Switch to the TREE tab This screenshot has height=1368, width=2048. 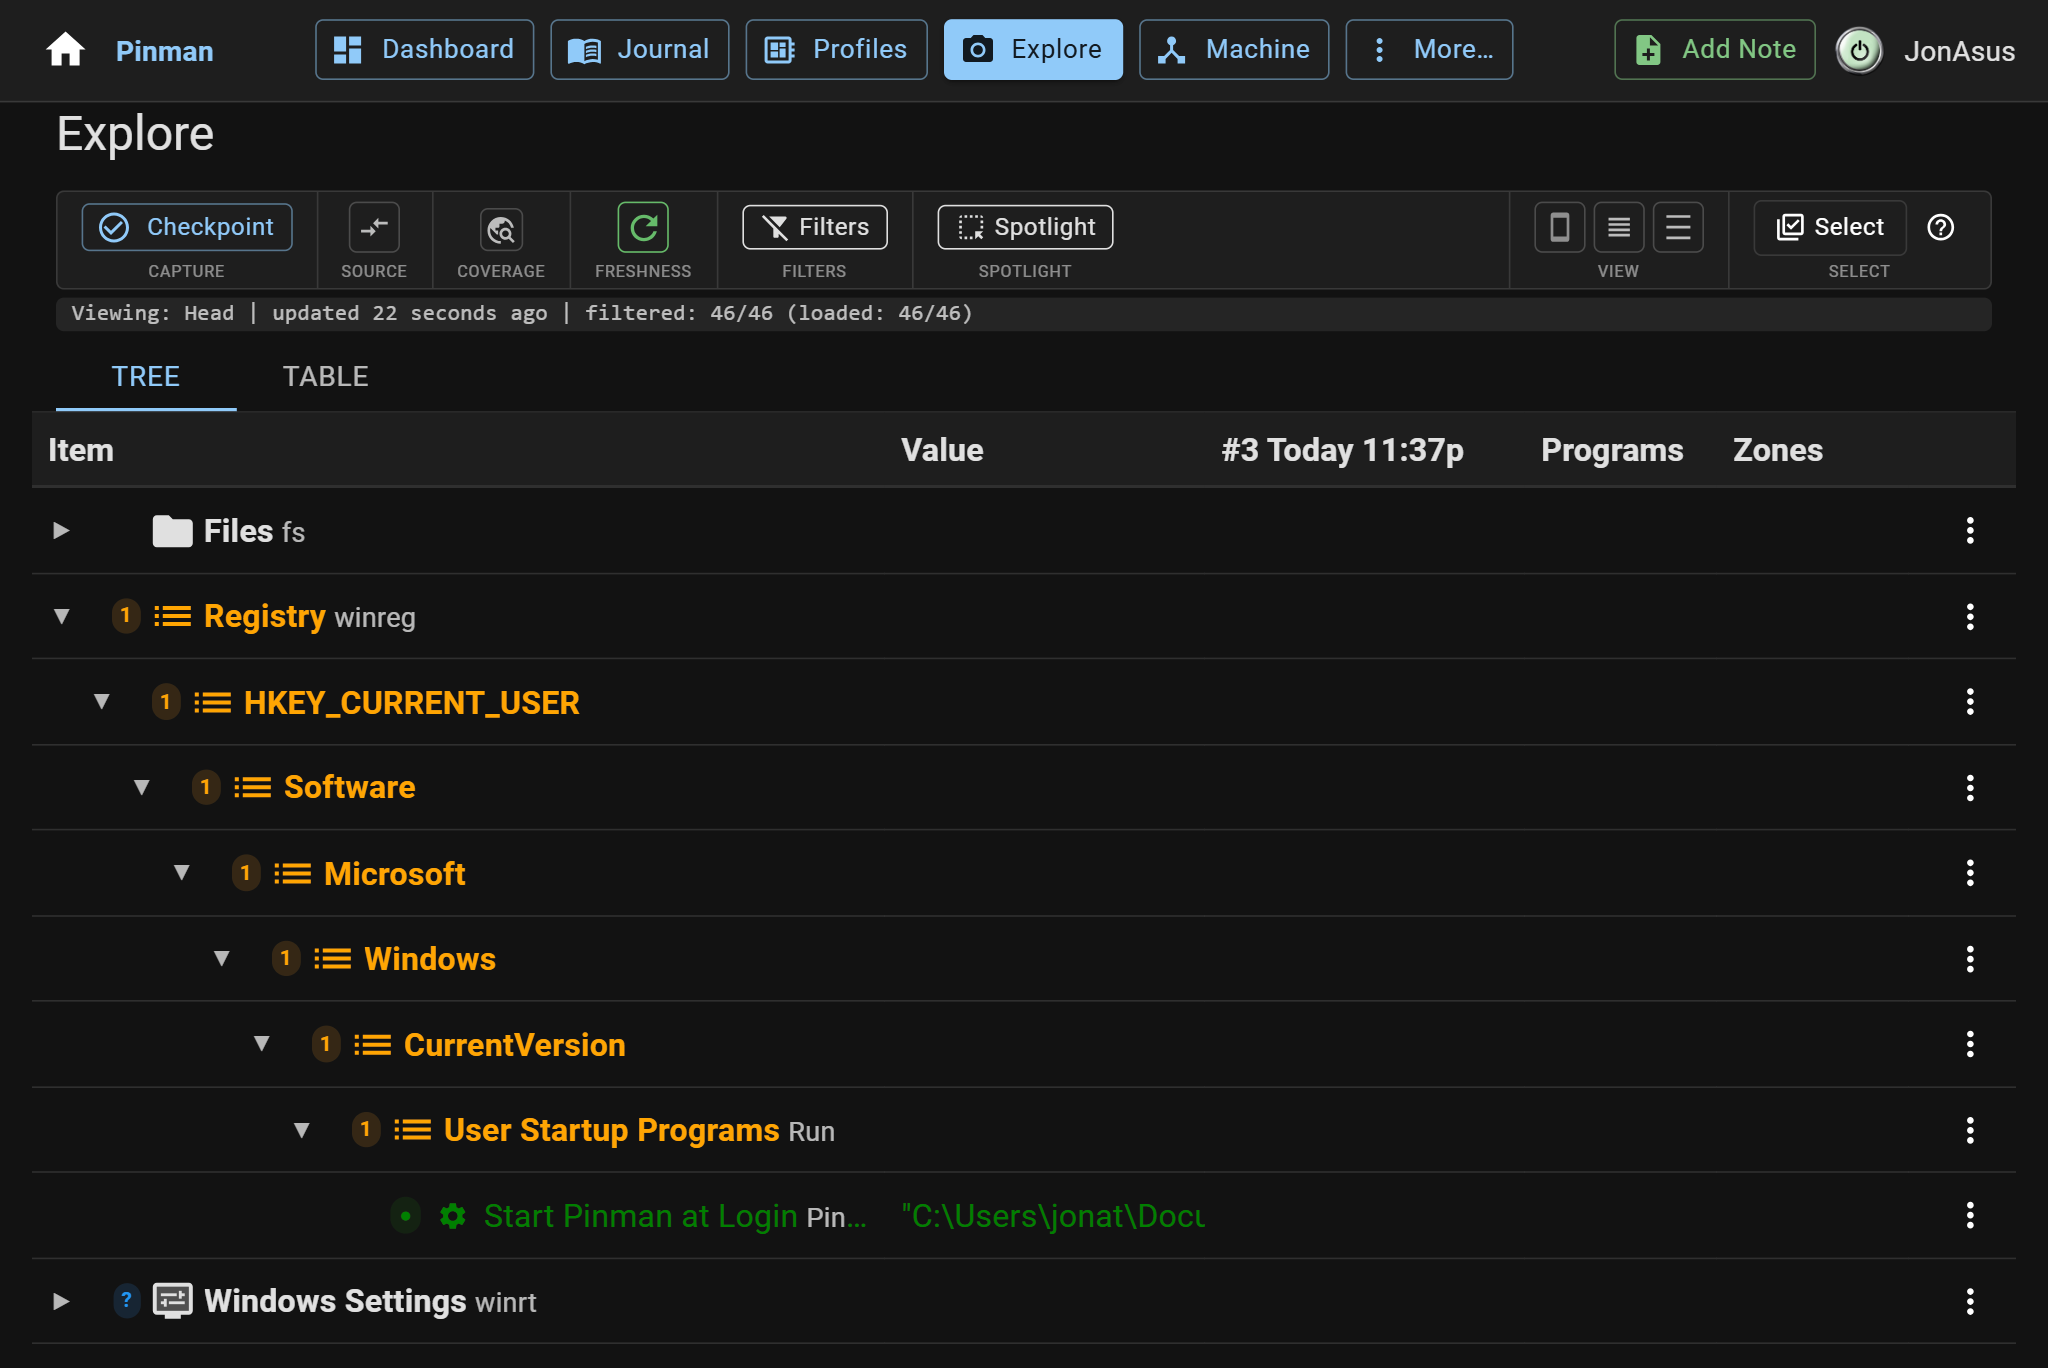tap(146, 376)
